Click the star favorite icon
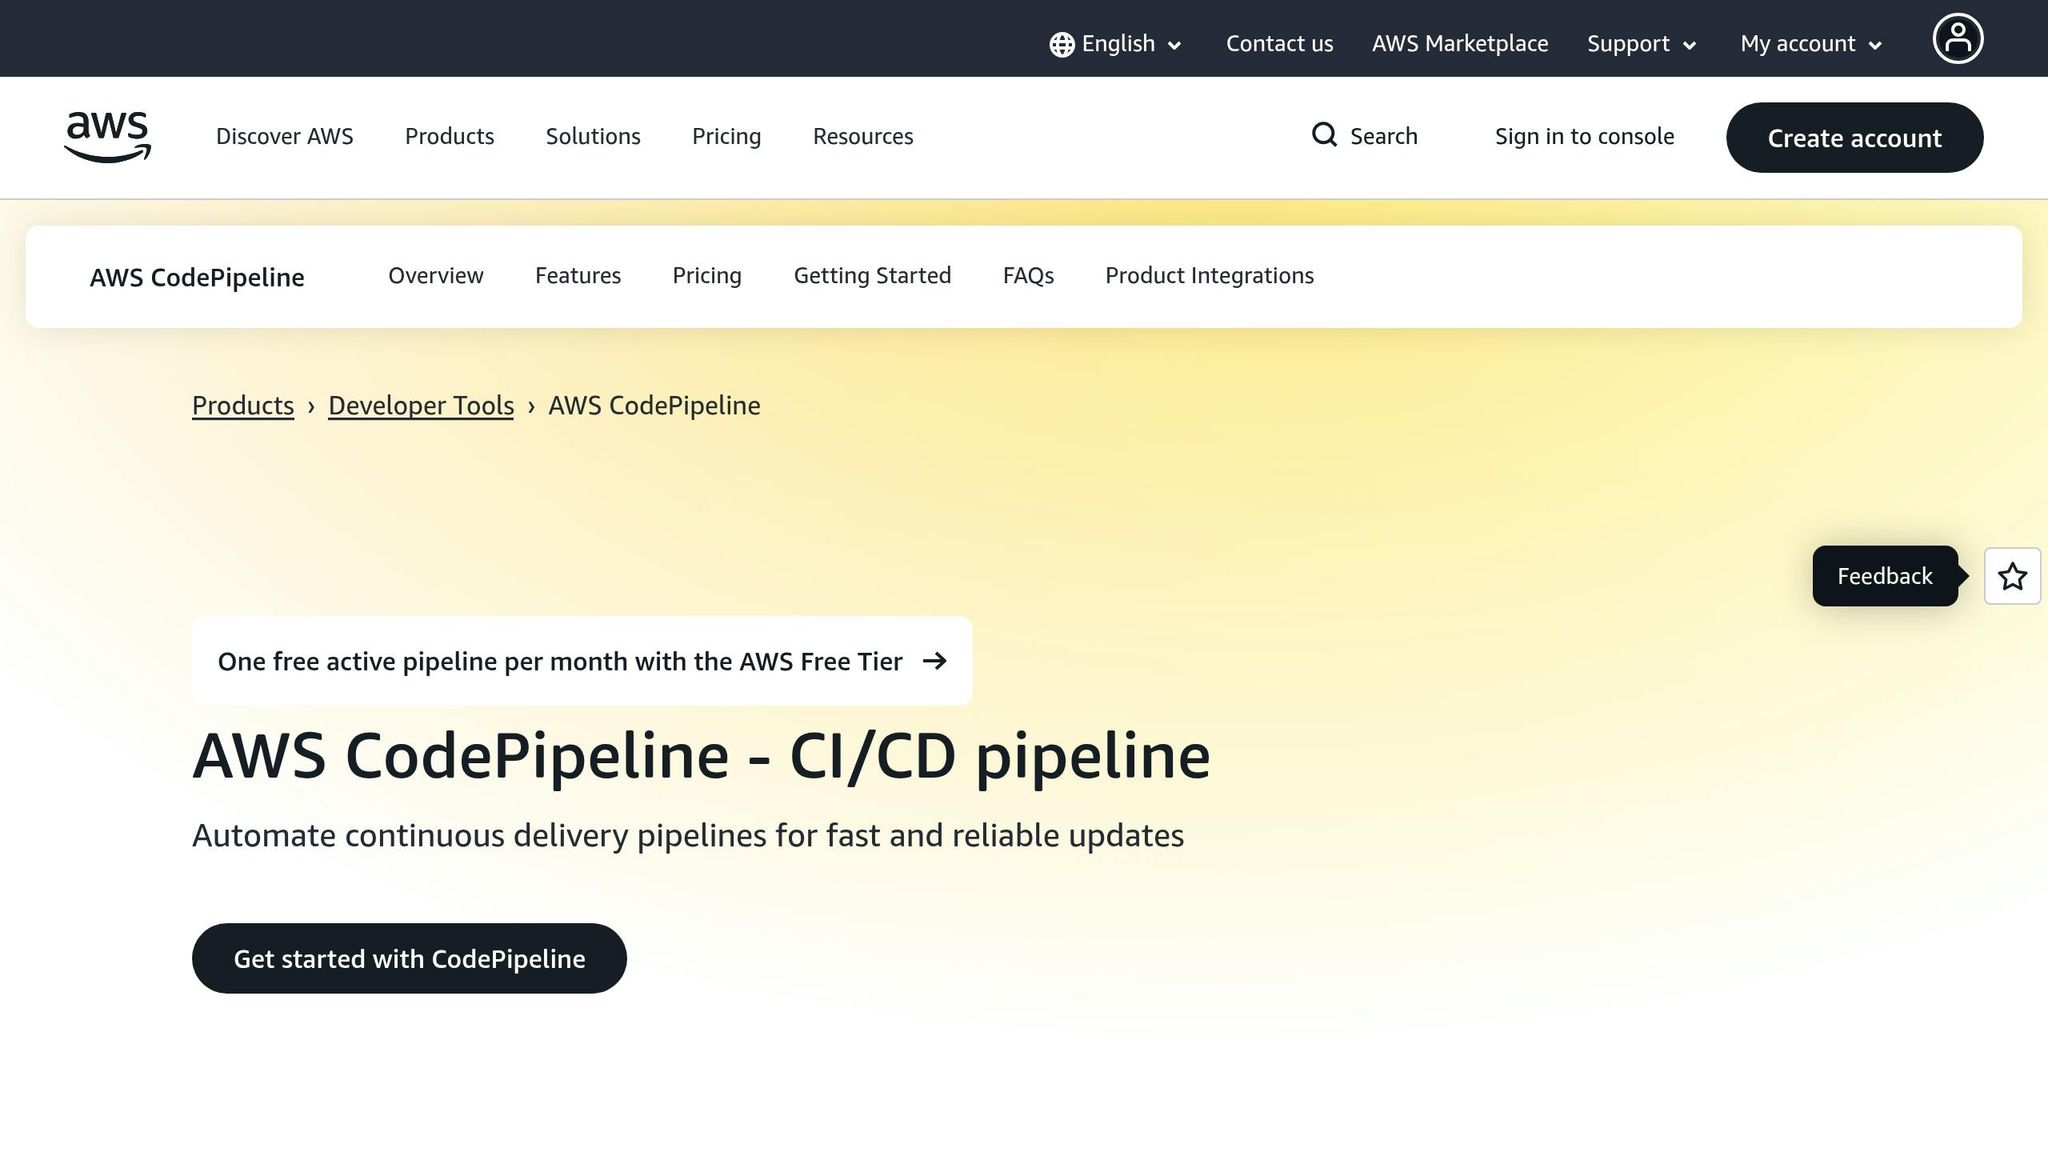2048x1152 pixels. [x=2012, y=576]
